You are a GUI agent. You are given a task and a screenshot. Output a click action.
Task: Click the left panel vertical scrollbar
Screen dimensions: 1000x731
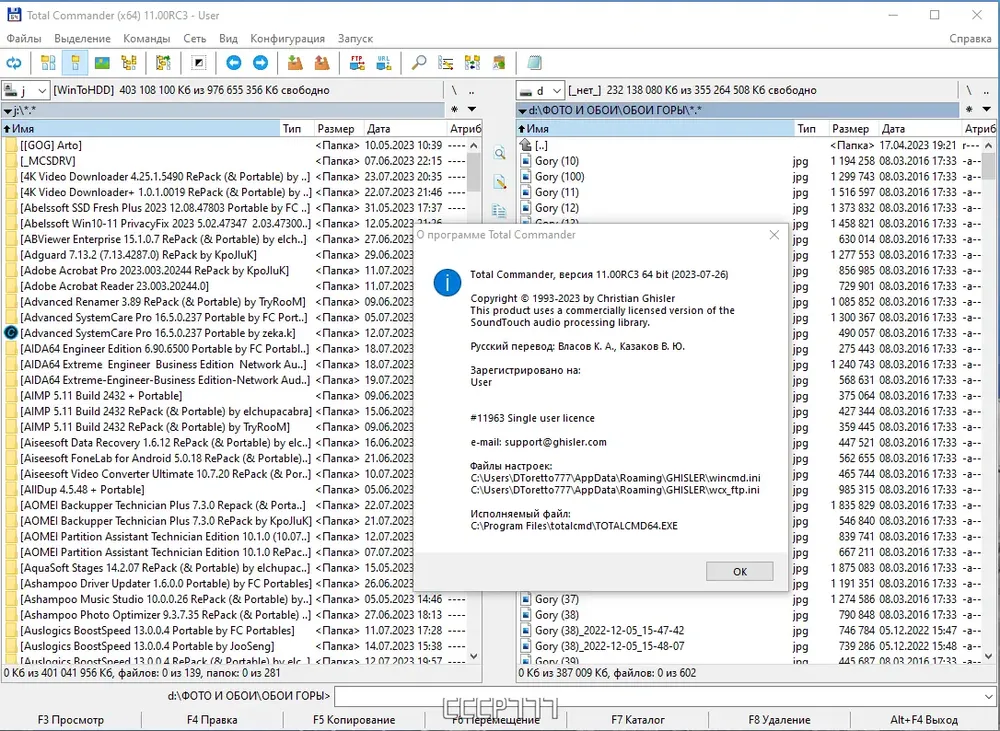474,401
